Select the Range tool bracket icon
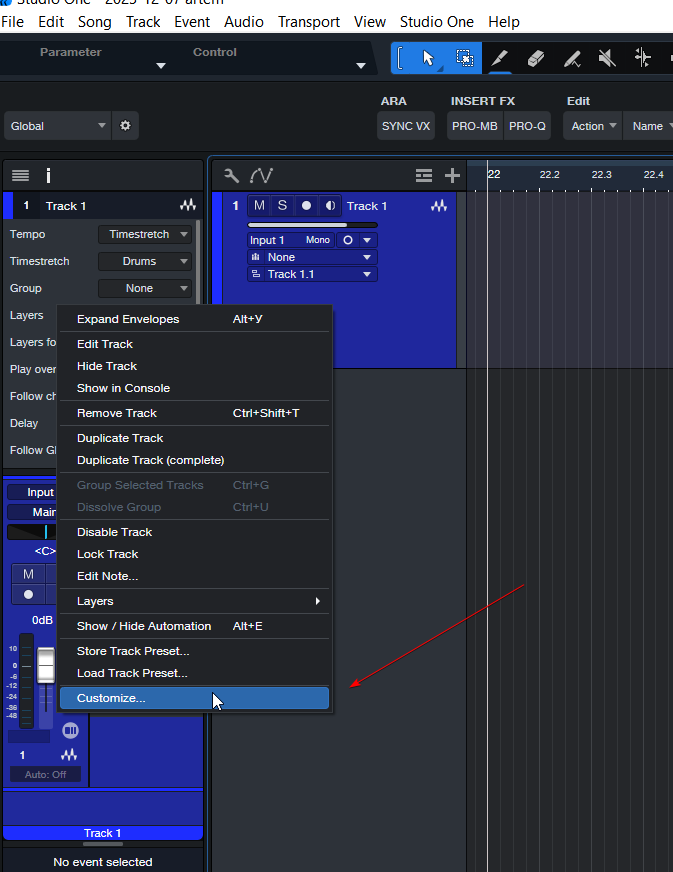This screenshot has height=872, width=673. [400, 58]
